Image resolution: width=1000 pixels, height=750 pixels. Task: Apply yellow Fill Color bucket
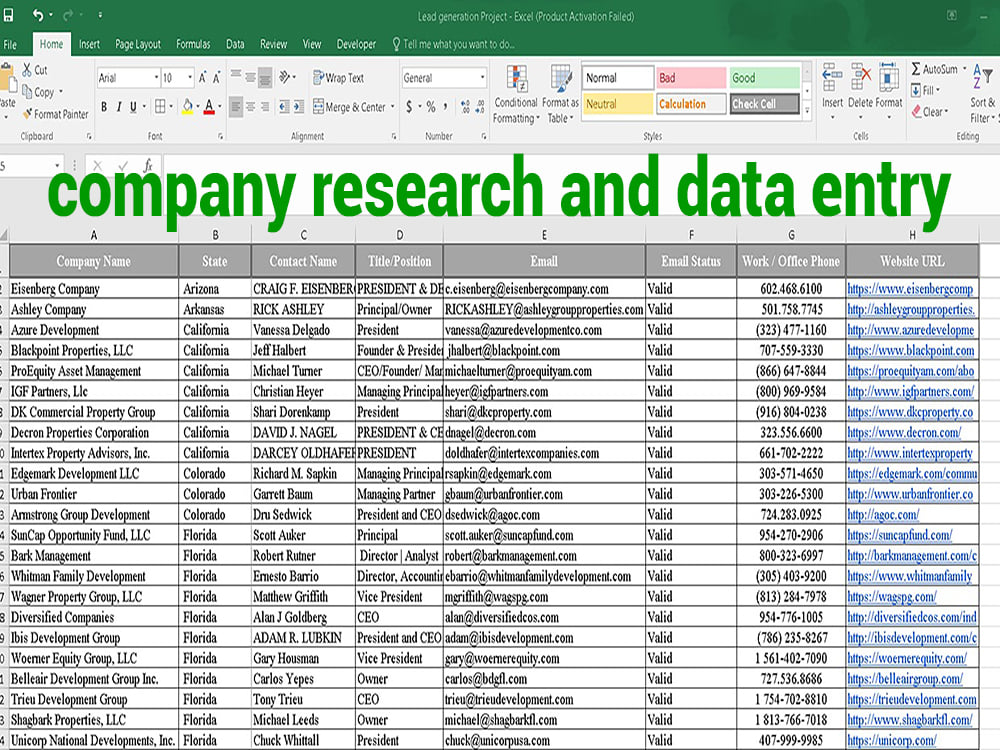pyautogui.click(x=188, y=107)
